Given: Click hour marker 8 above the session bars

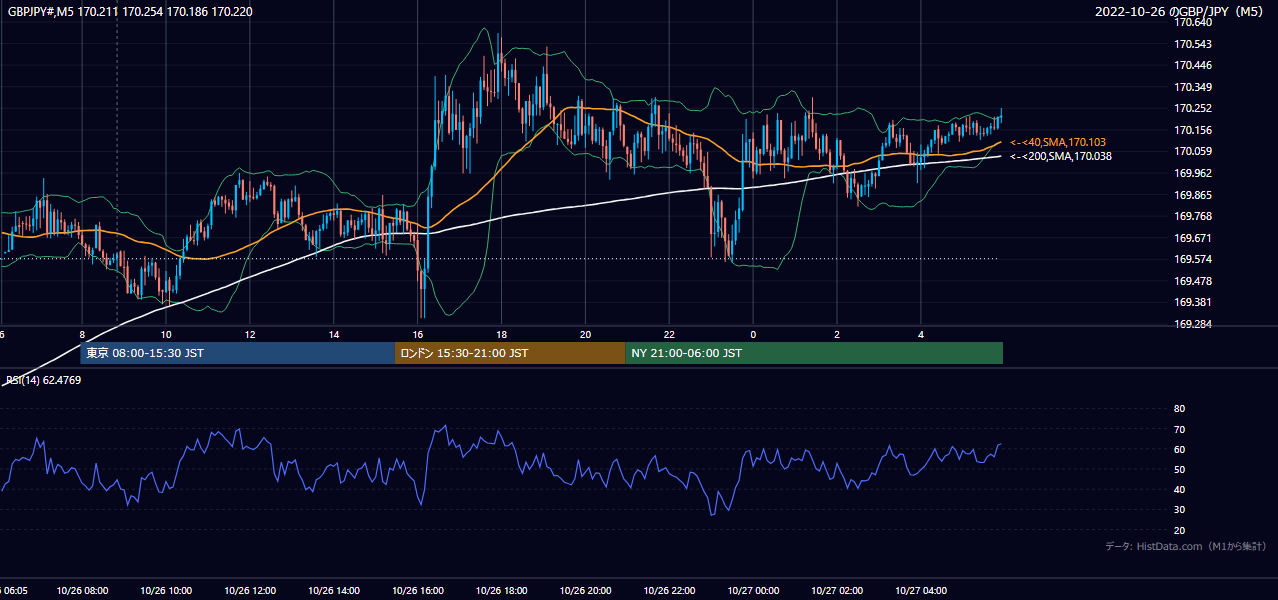Looking at the screenshot, I should coord(82,334).
